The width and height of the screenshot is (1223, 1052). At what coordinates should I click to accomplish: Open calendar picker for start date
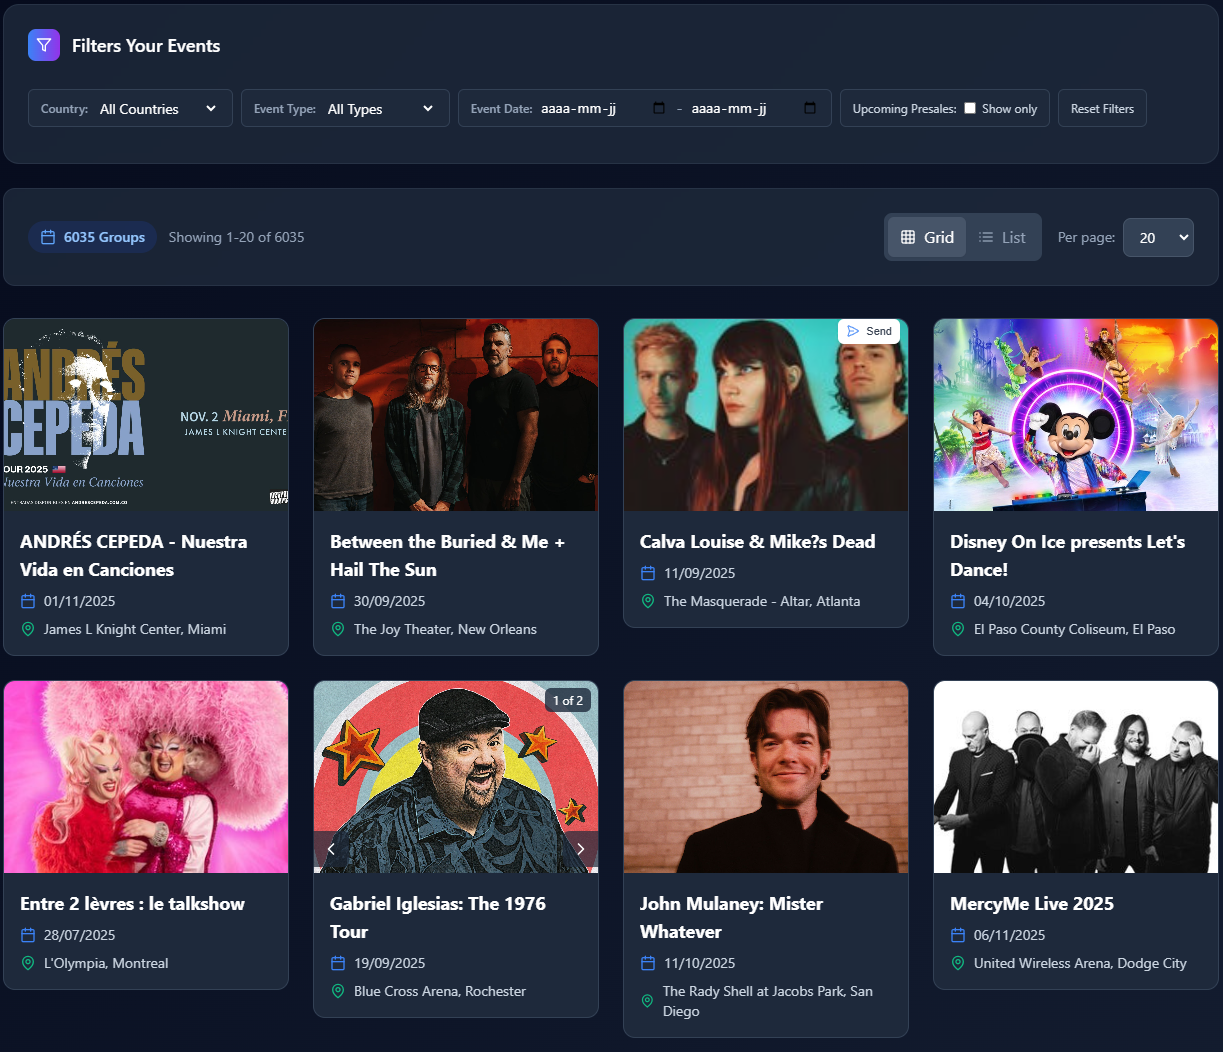click(x=659, y=108)
